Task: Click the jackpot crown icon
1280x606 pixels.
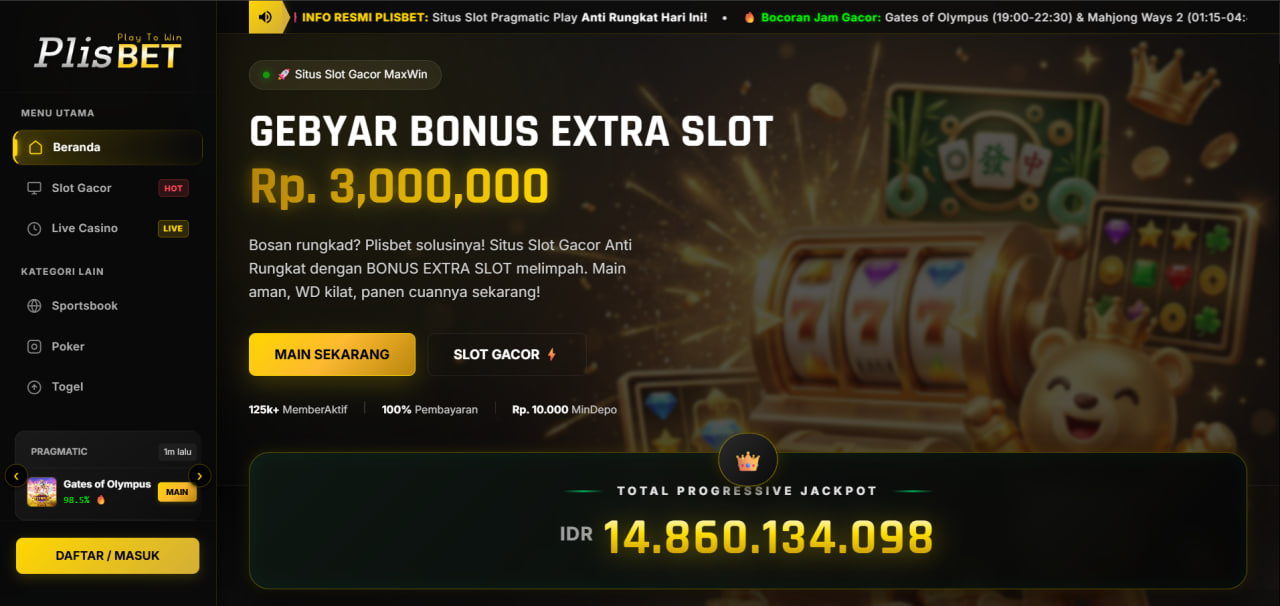Action: 748,461
